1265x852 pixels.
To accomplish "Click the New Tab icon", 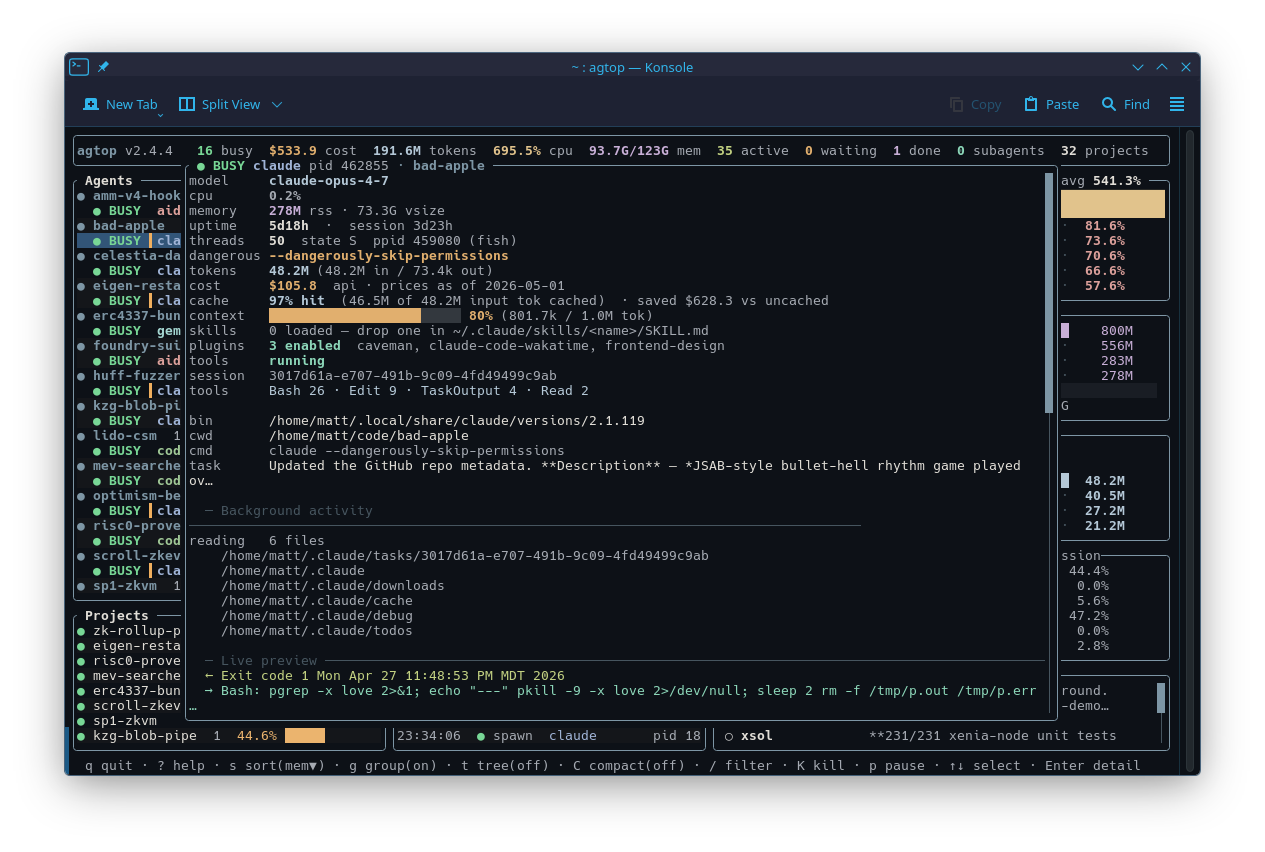I will point(91,104).
